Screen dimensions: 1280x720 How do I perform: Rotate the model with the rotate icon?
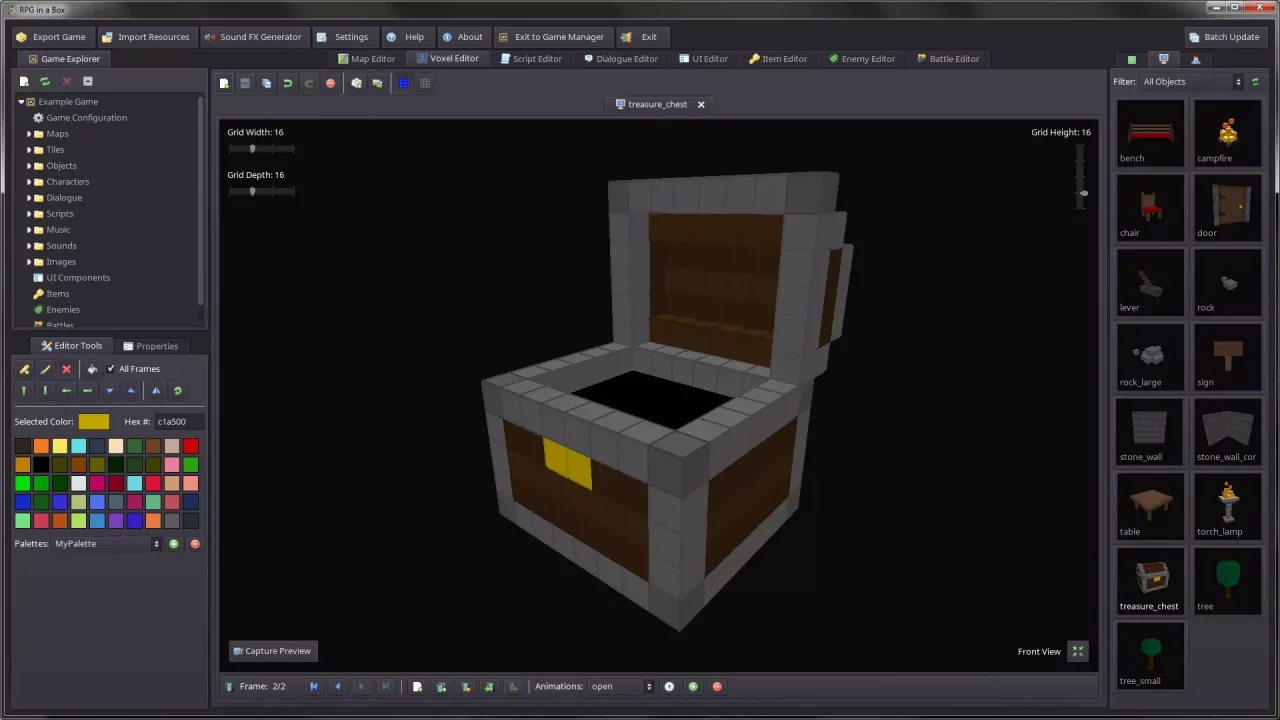177,390
